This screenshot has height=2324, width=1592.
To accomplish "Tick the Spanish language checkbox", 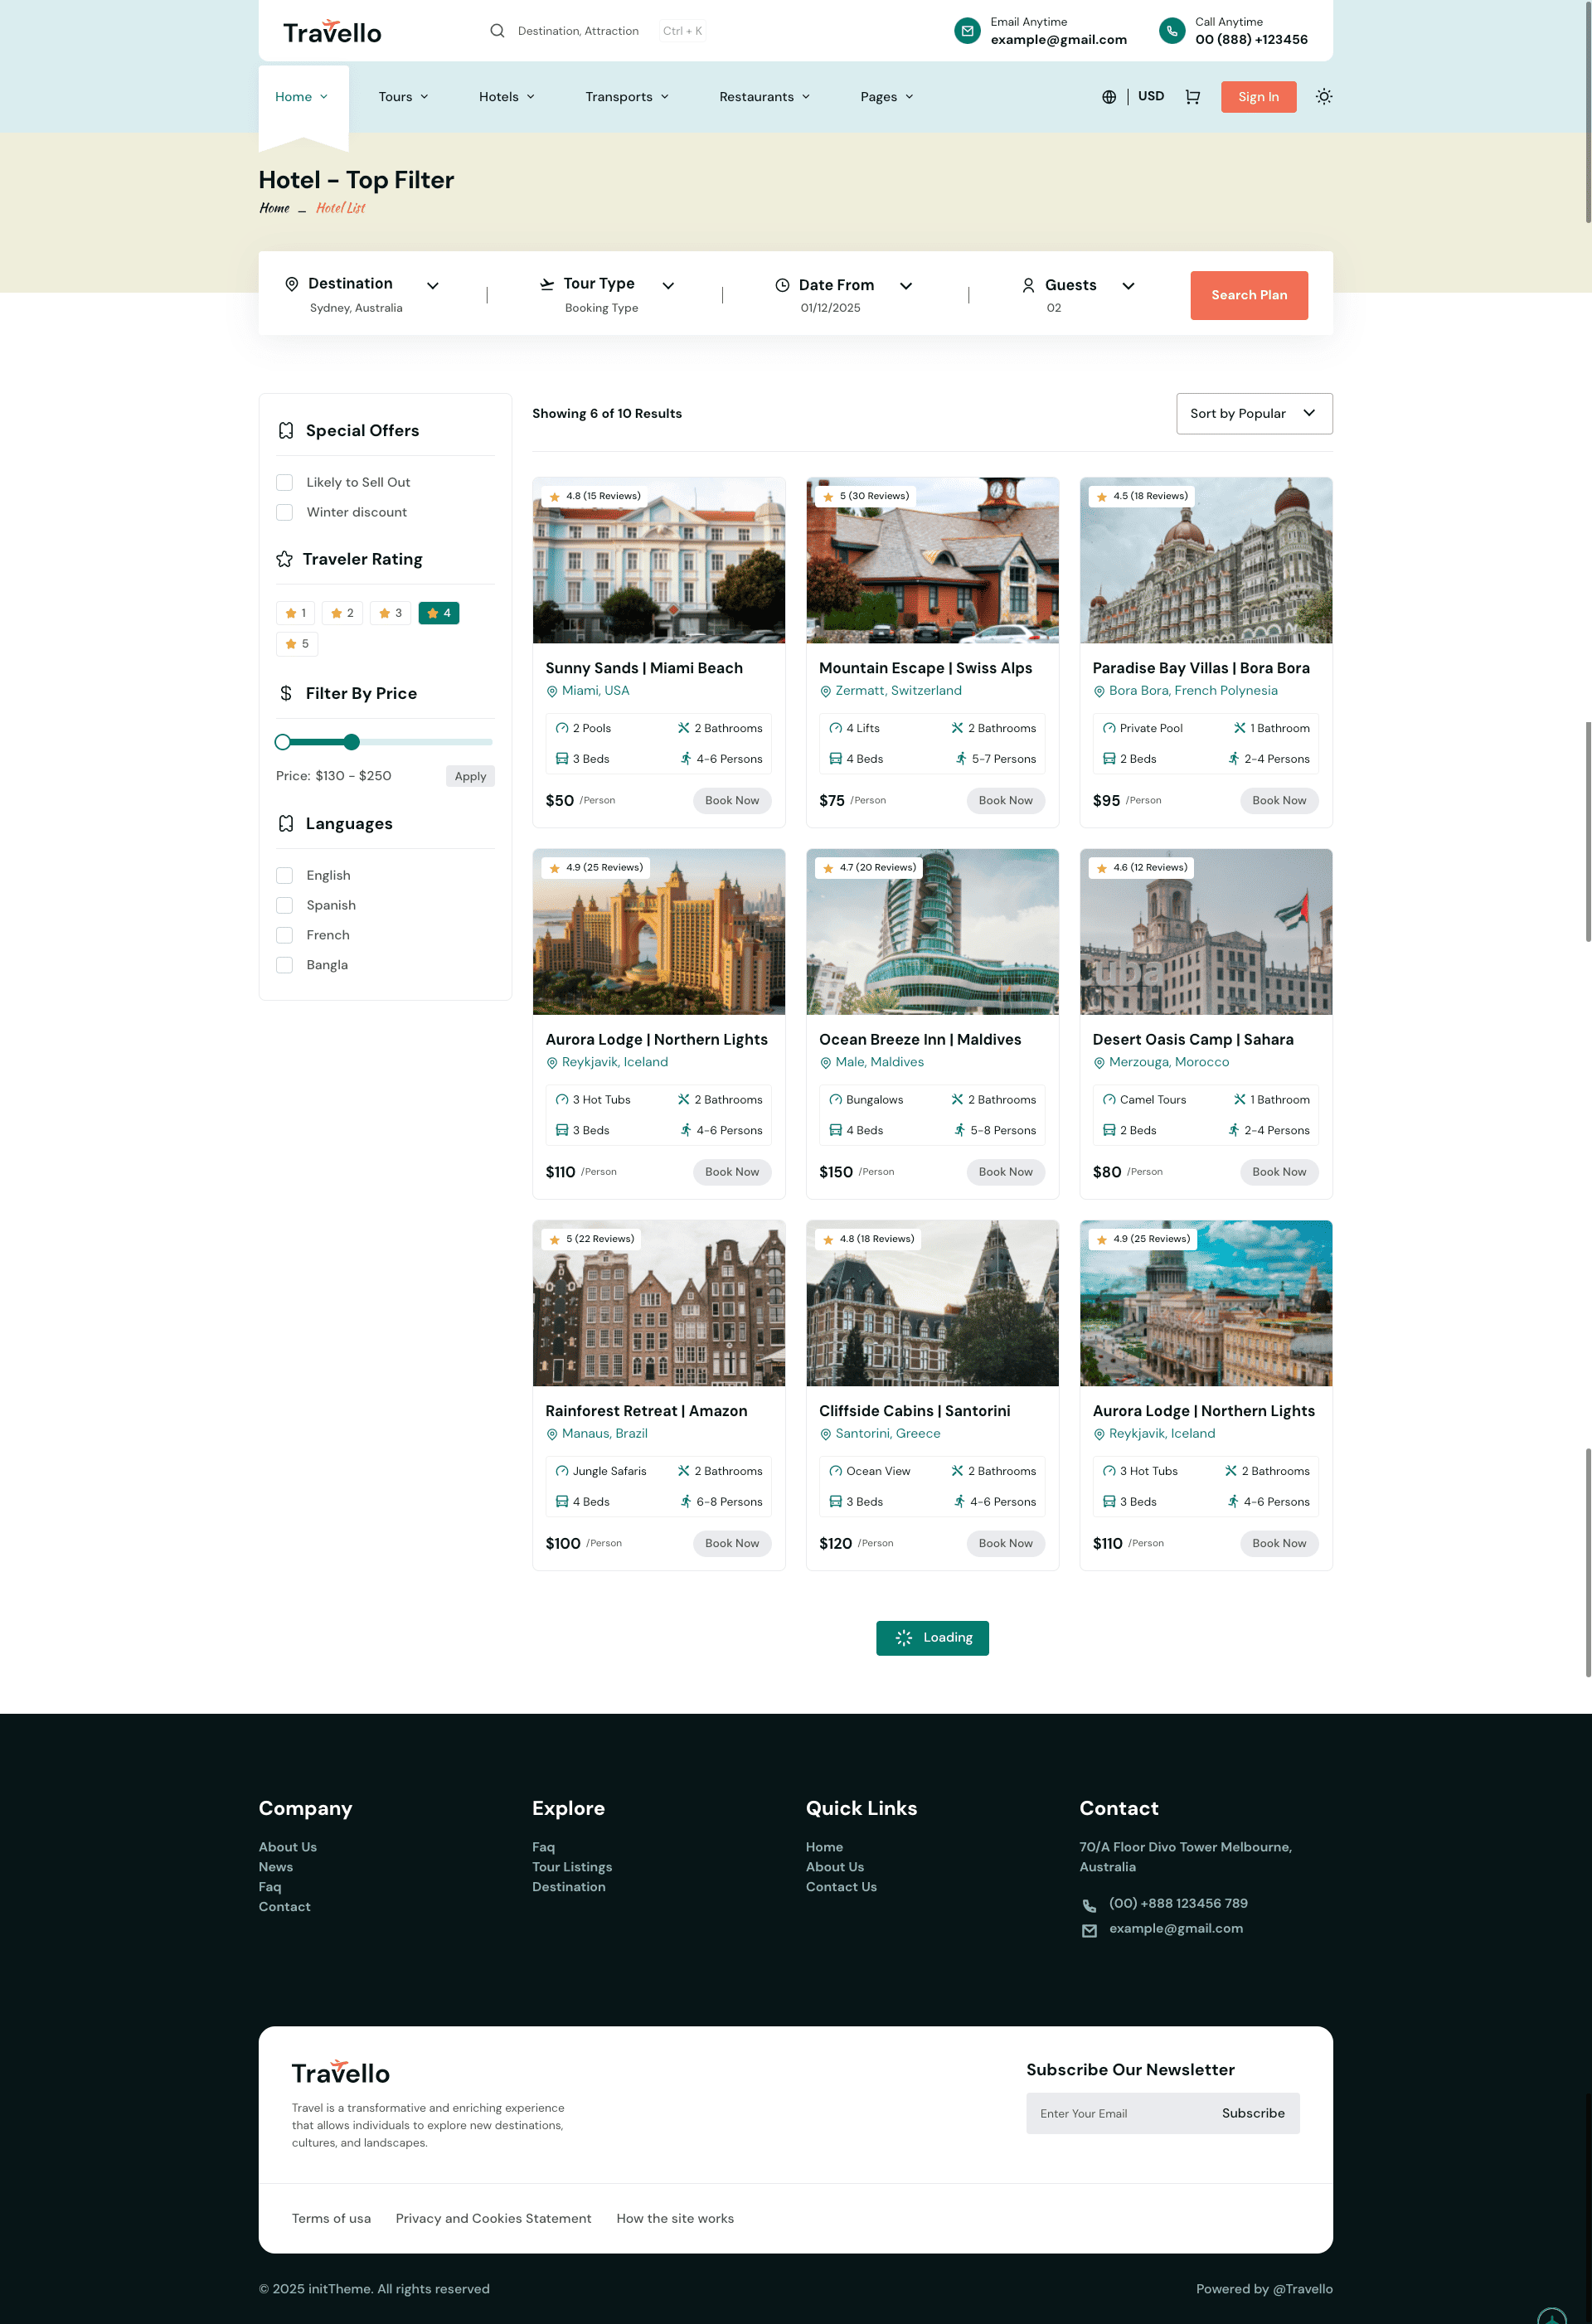I will (x=285, y=906).
